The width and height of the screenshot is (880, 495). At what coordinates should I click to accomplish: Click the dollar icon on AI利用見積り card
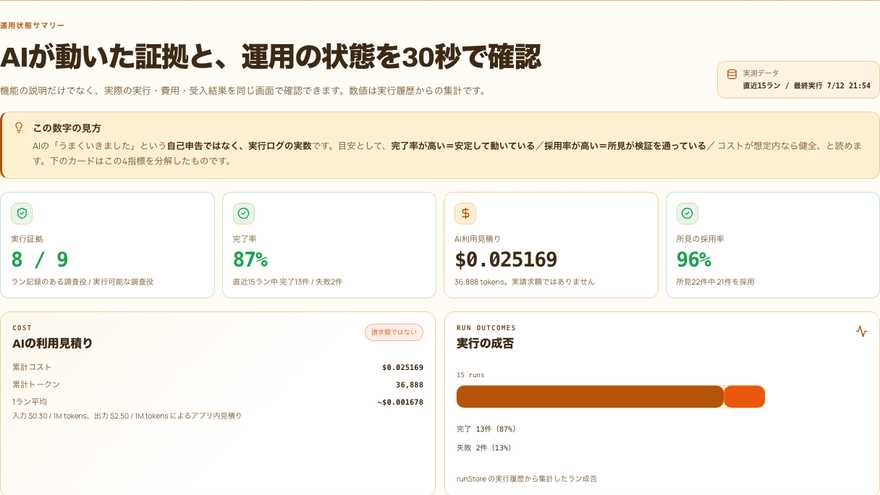[x=465, y=213]
